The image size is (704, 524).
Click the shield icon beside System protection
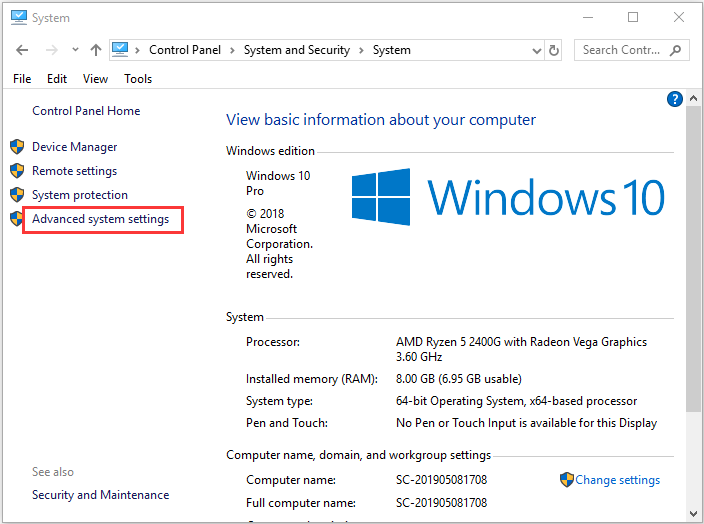coord(17,195)
